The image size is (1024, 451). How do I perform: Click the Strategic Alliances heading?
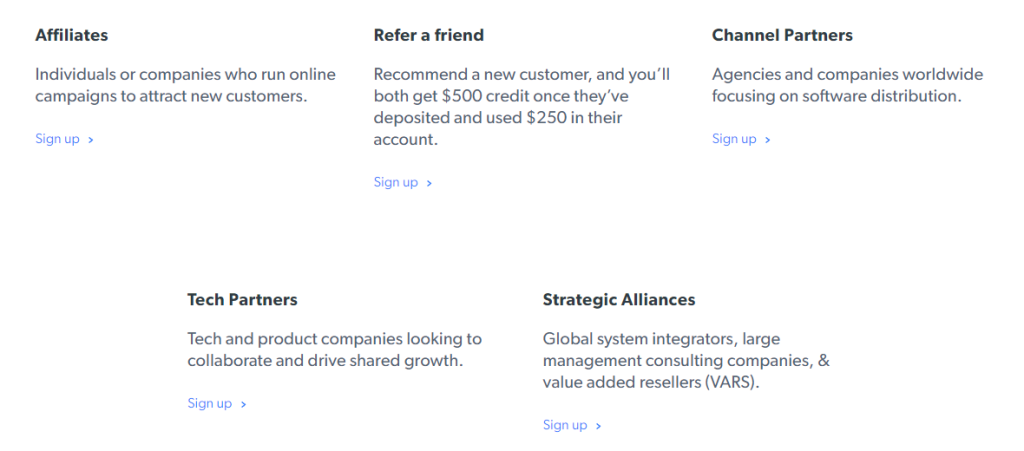(618, 299)
